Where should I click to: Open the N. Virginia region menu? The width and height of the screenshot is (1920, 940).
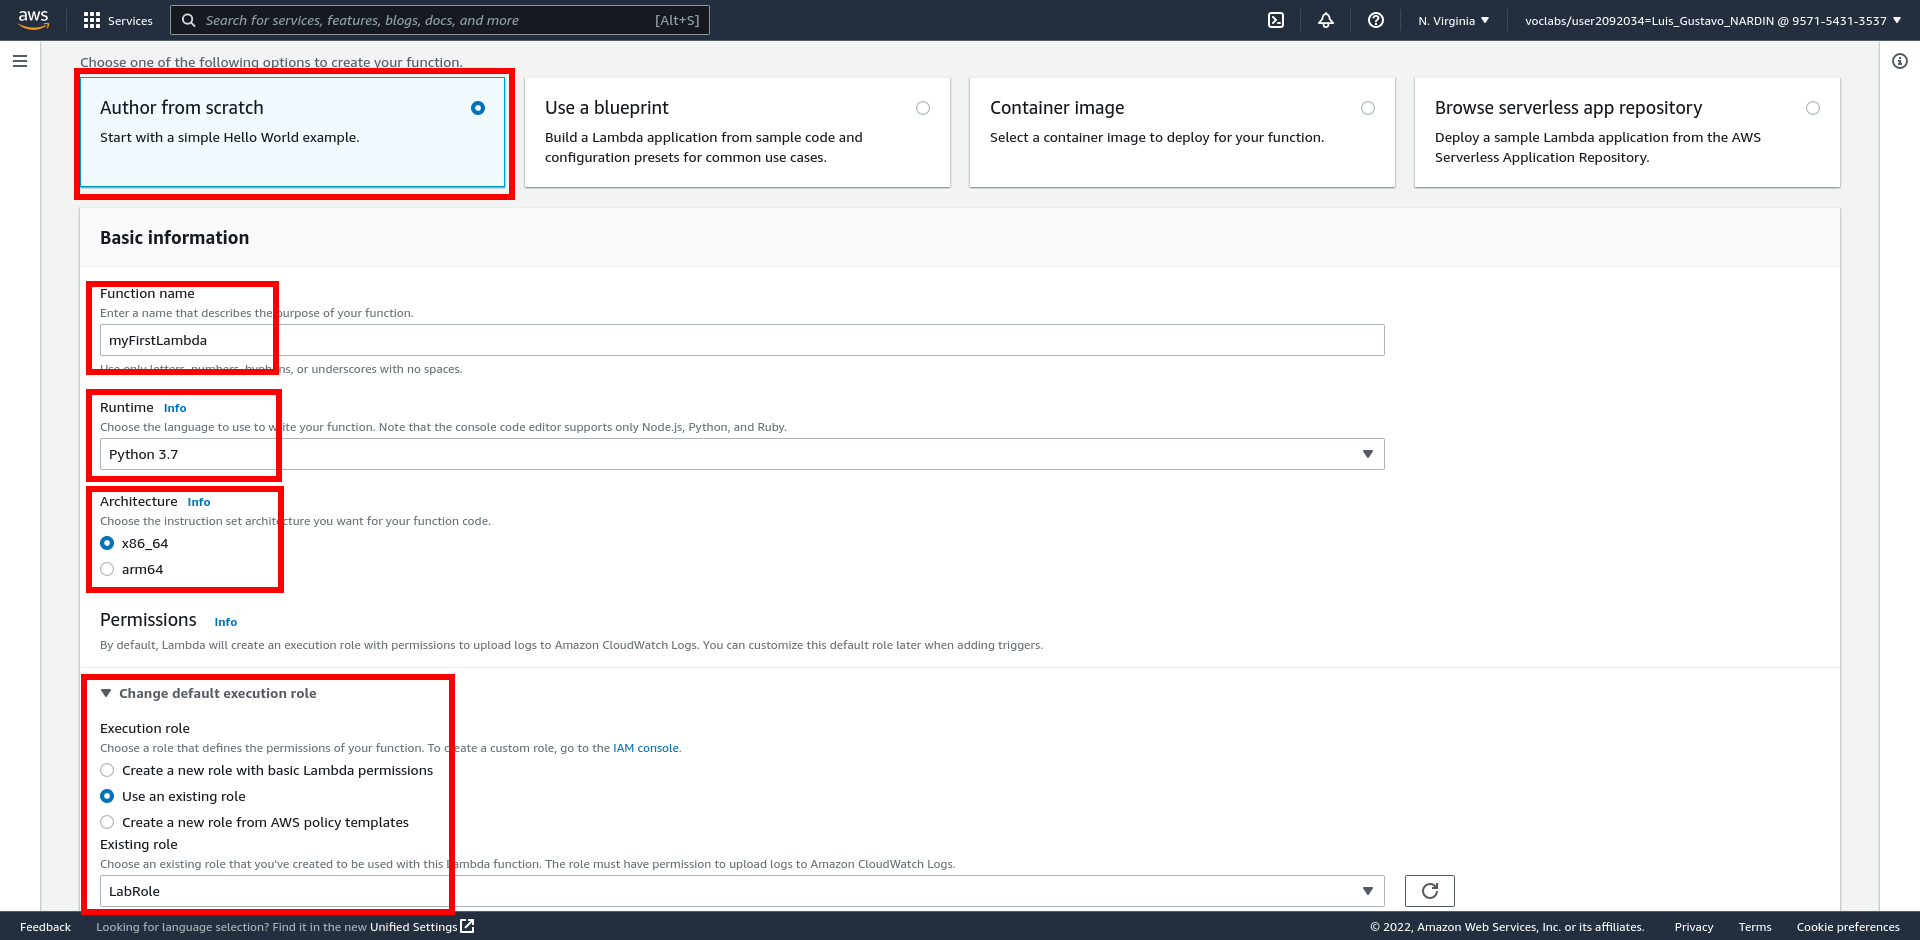coord(1453,20)
